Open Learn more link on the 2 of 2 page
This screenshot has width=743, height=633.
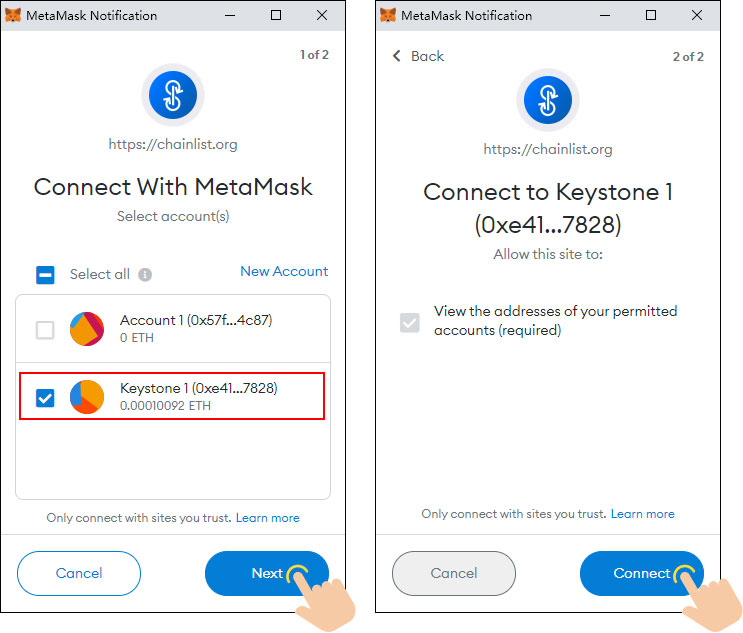click(642, 514)
